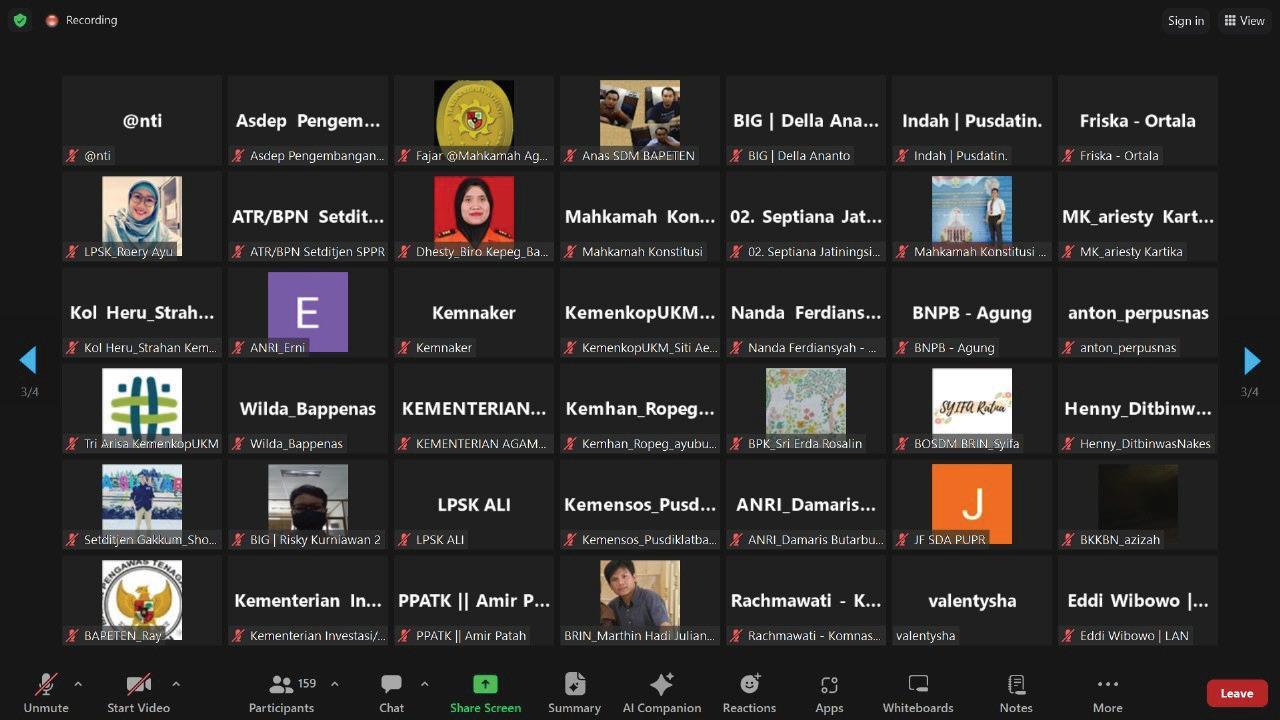The width and height of the screenshot is (1280, 720).
Task: Click muted mic icon beside anton_perpusnas
Action: click(x=1068, y=347)
